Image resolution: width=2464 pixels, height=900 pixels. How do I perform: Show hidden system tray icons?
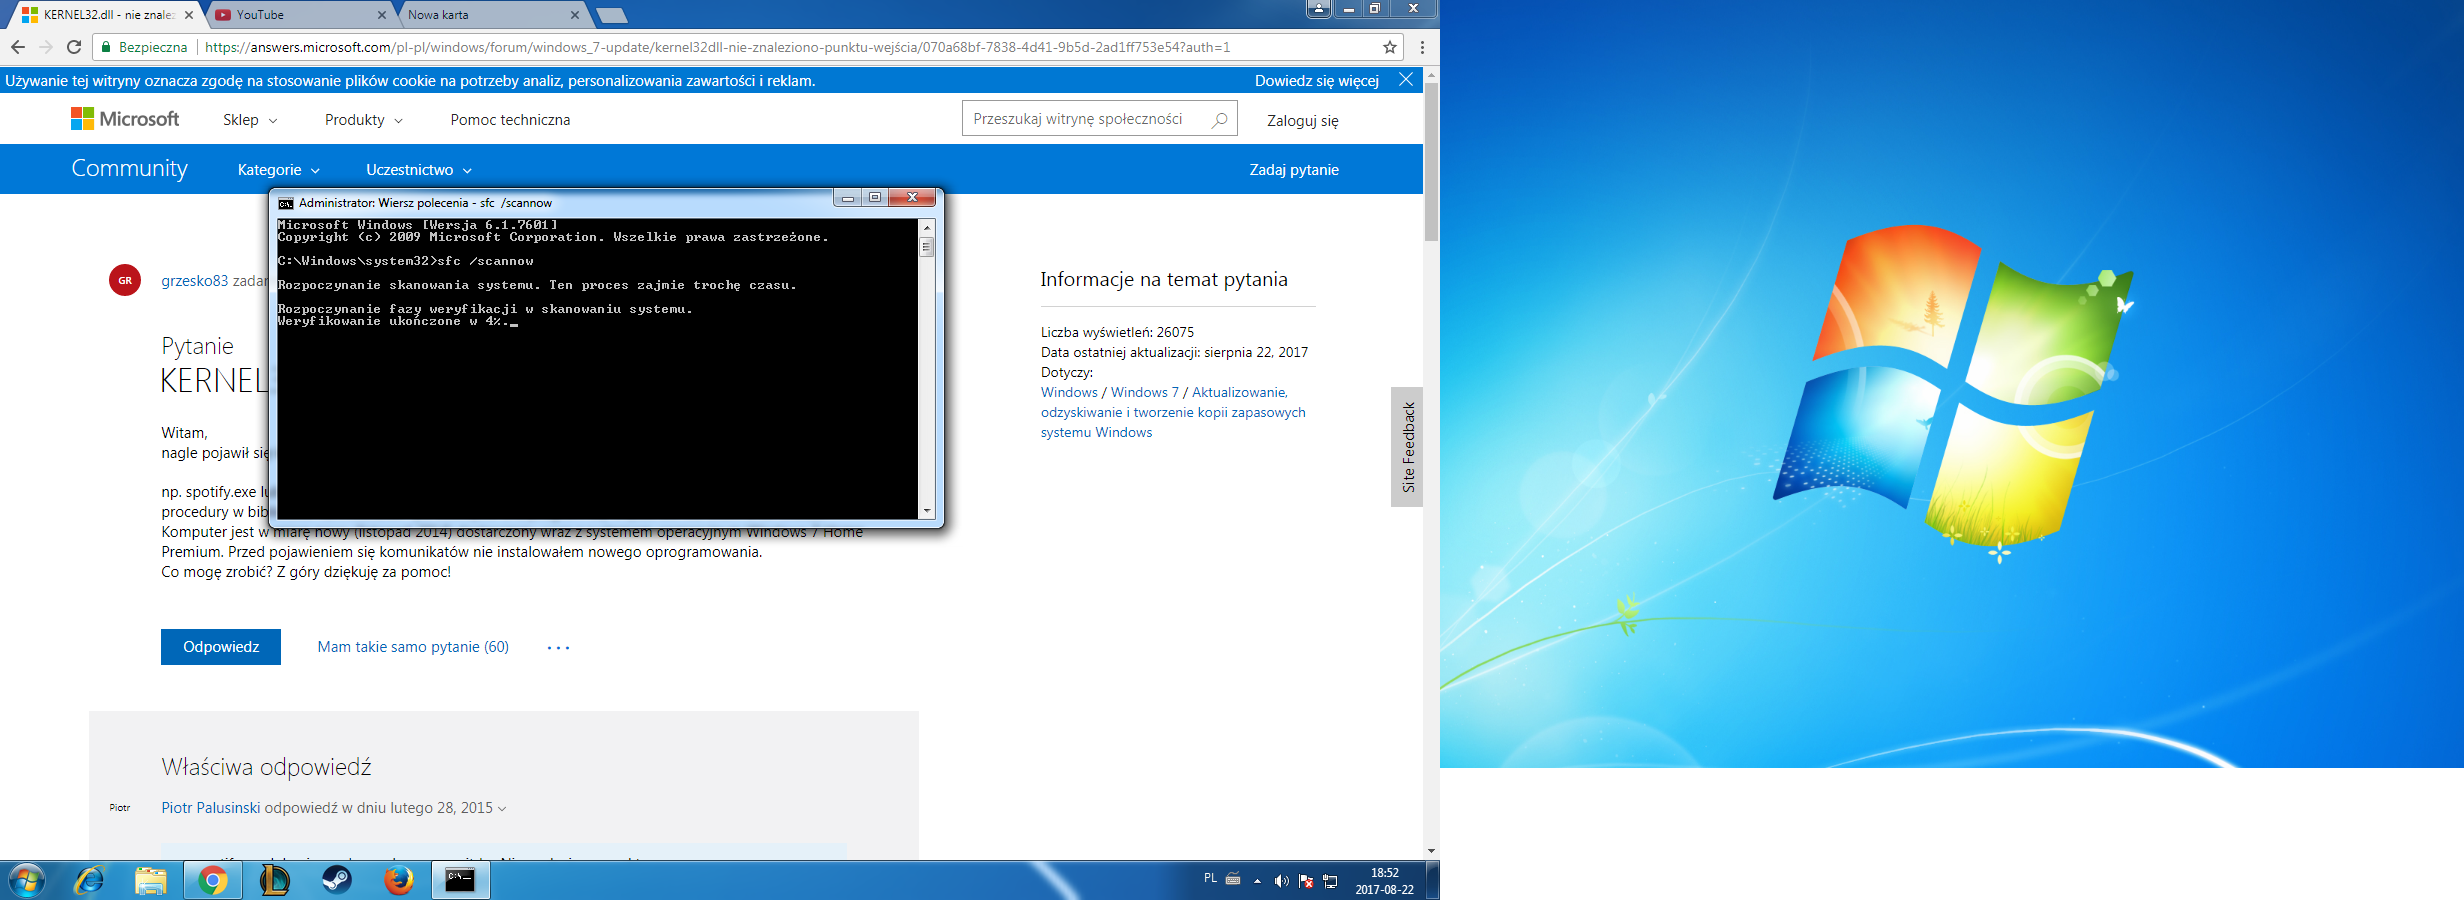click(x=1257, y=881)
